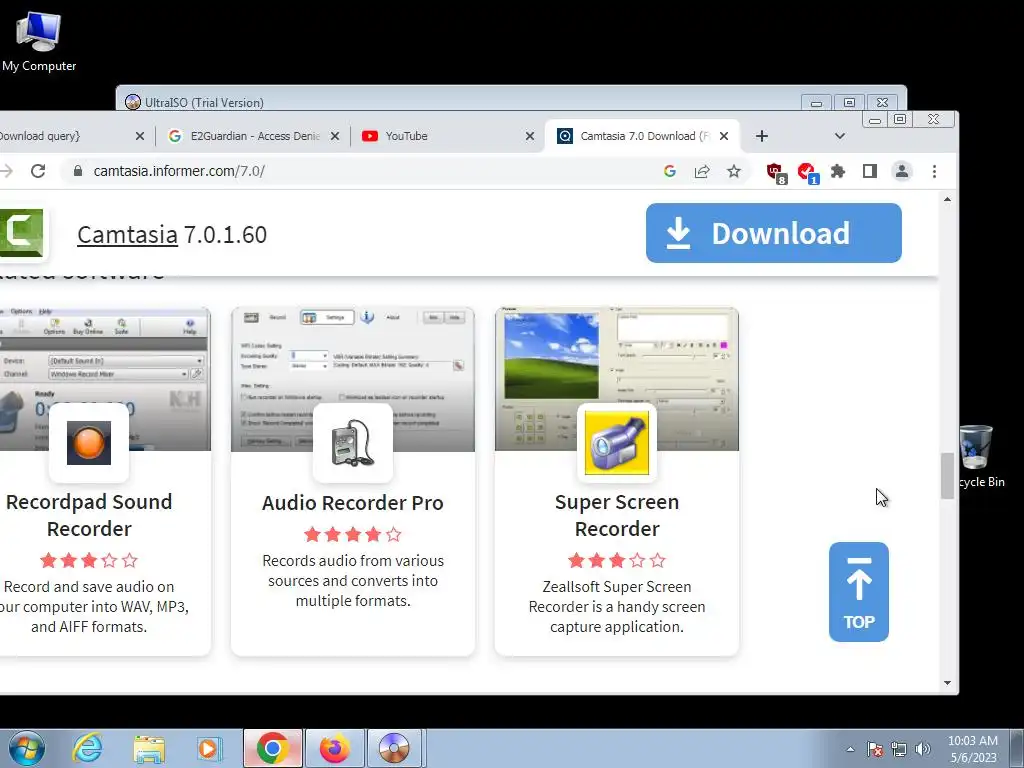Click the site lock security icon

point(78,171)
